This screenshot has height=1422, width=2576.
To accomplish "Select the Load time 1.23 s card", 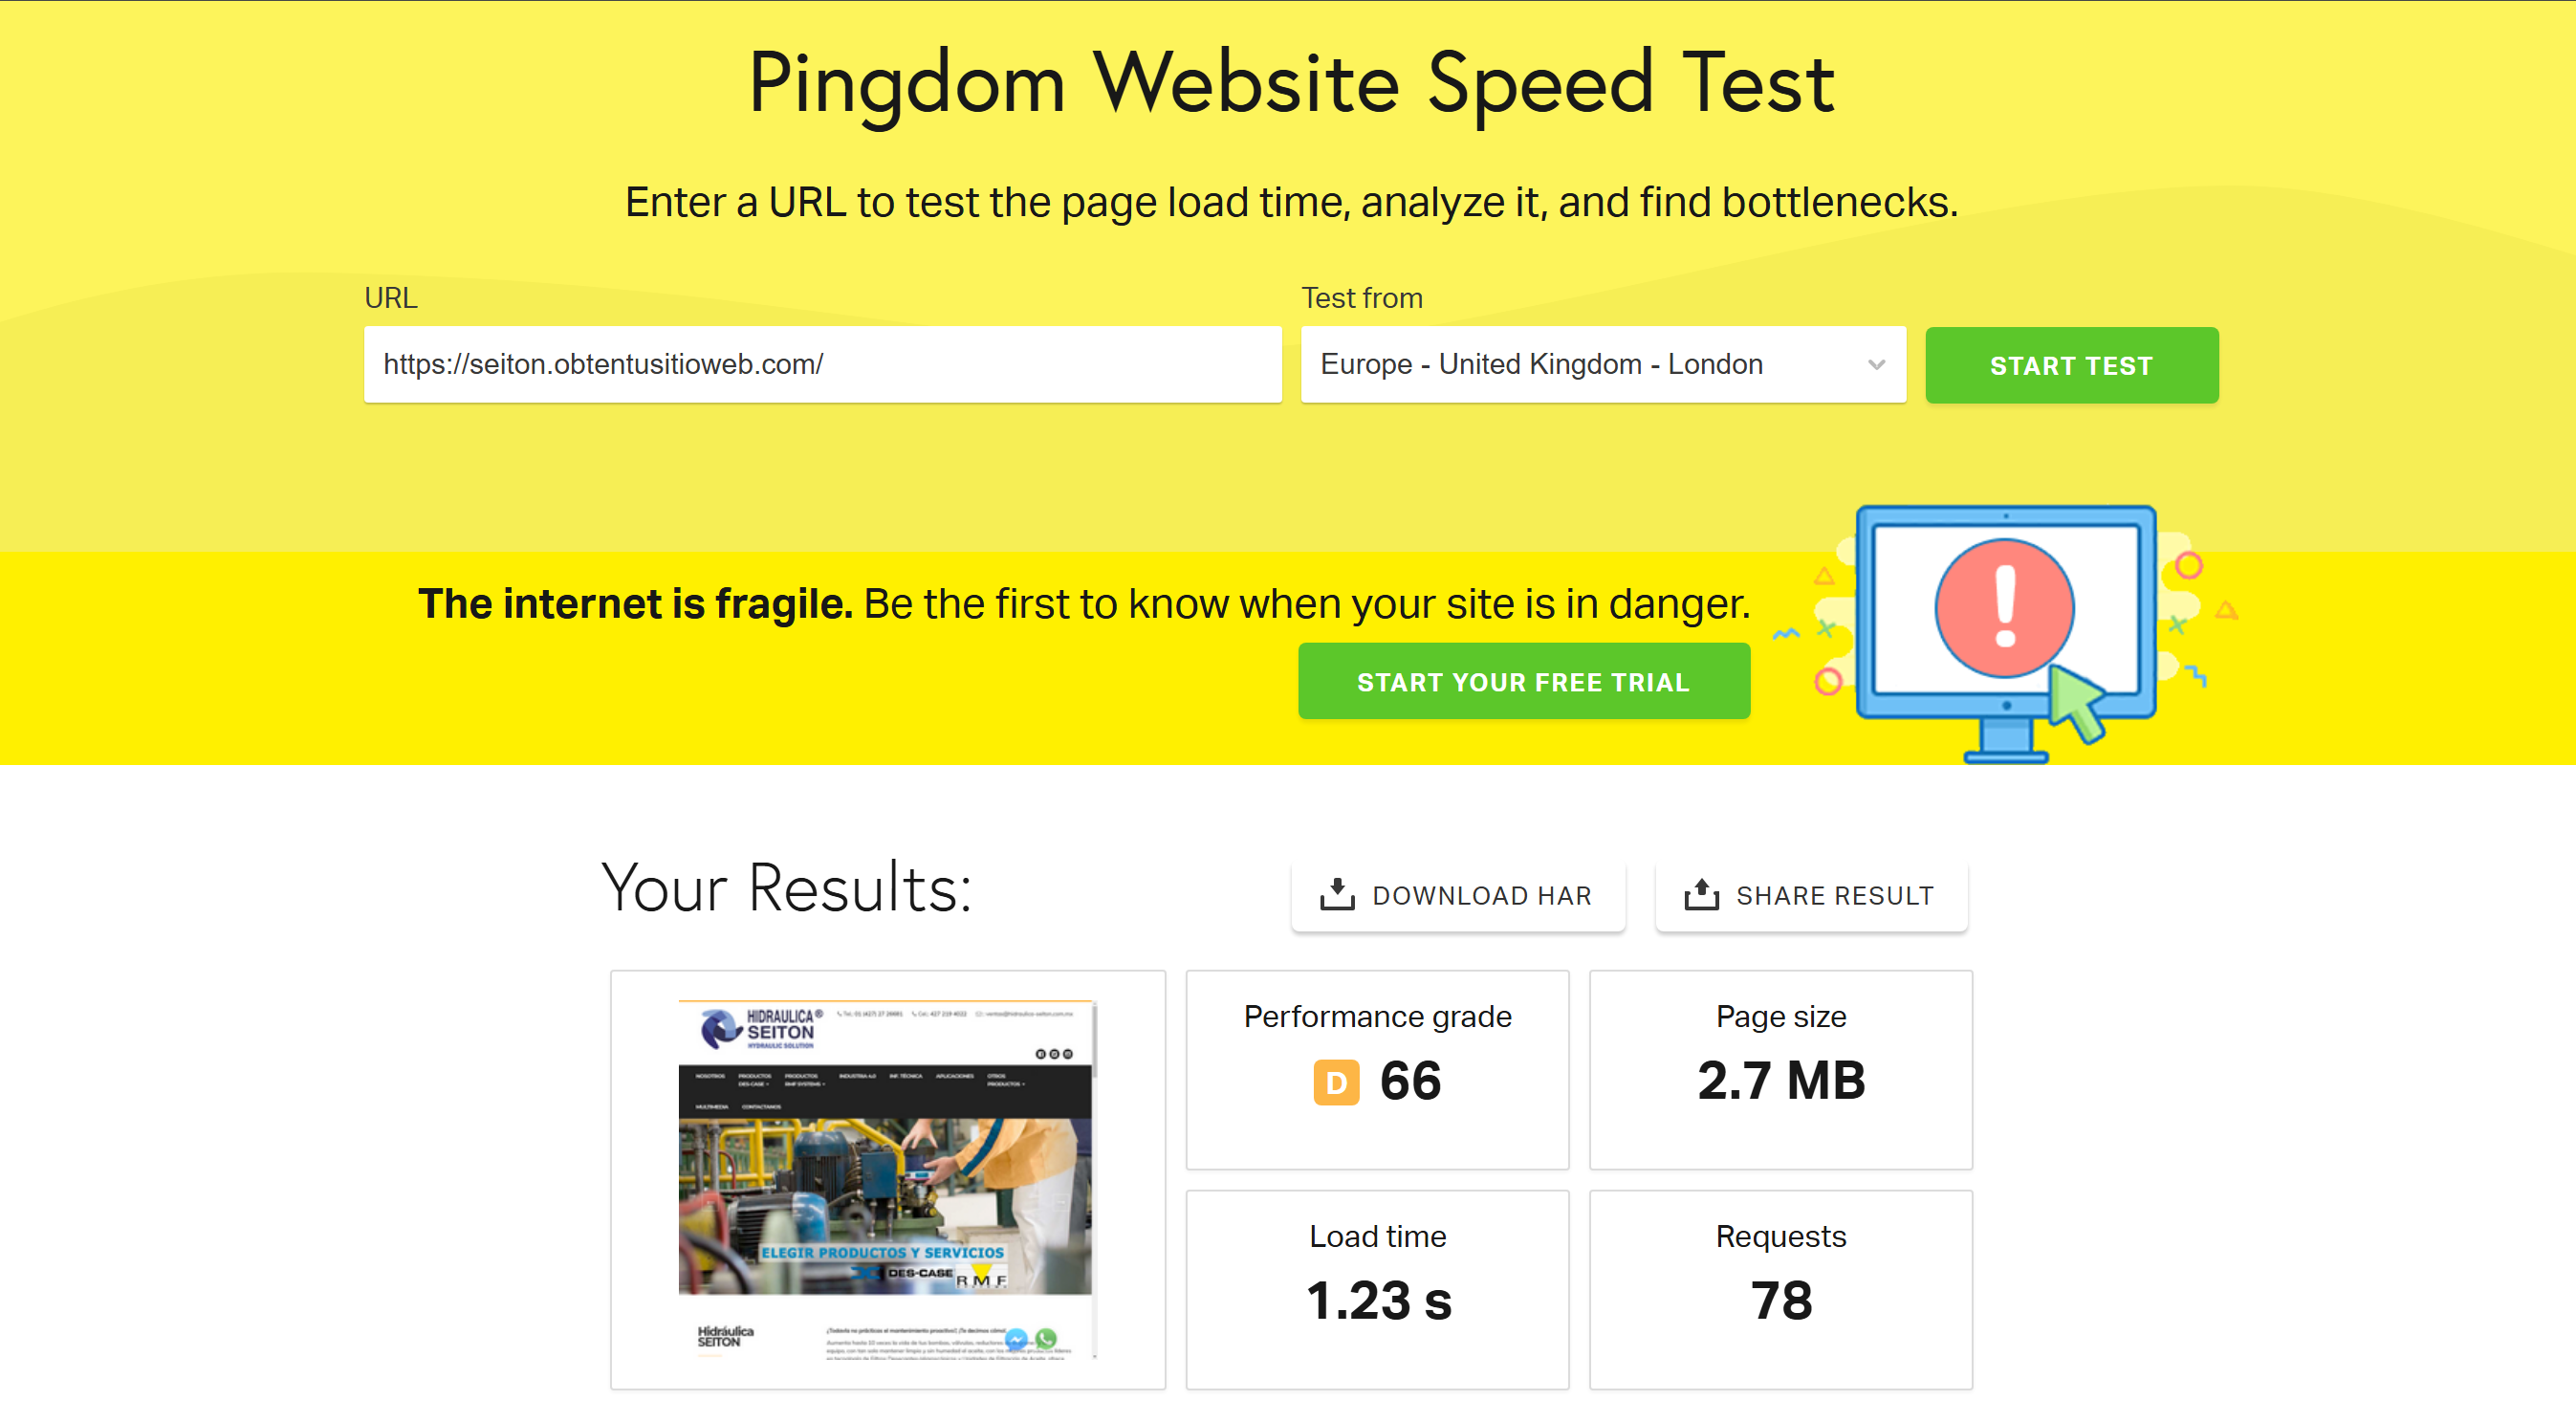I will pyautogui.click(x=1377, y=1288).
